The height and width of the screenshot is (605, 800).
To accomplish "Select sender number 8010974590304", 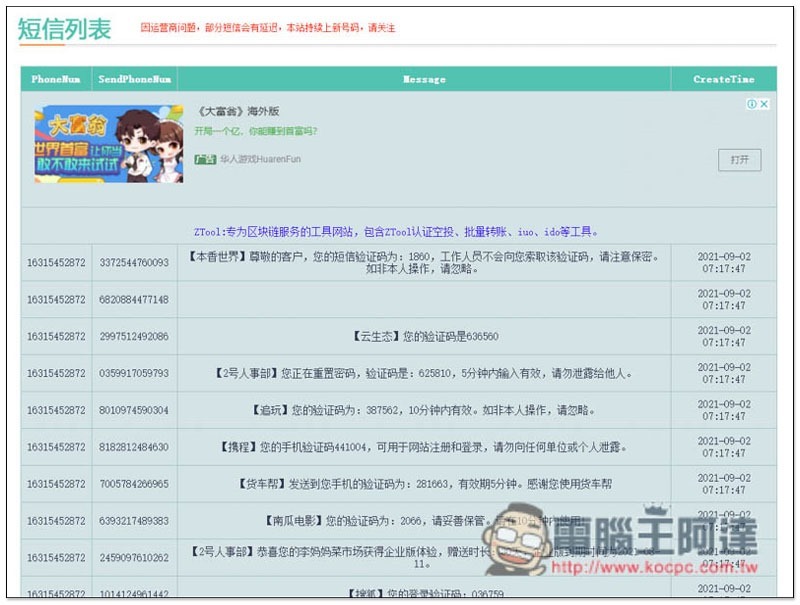I will point(134,410).
